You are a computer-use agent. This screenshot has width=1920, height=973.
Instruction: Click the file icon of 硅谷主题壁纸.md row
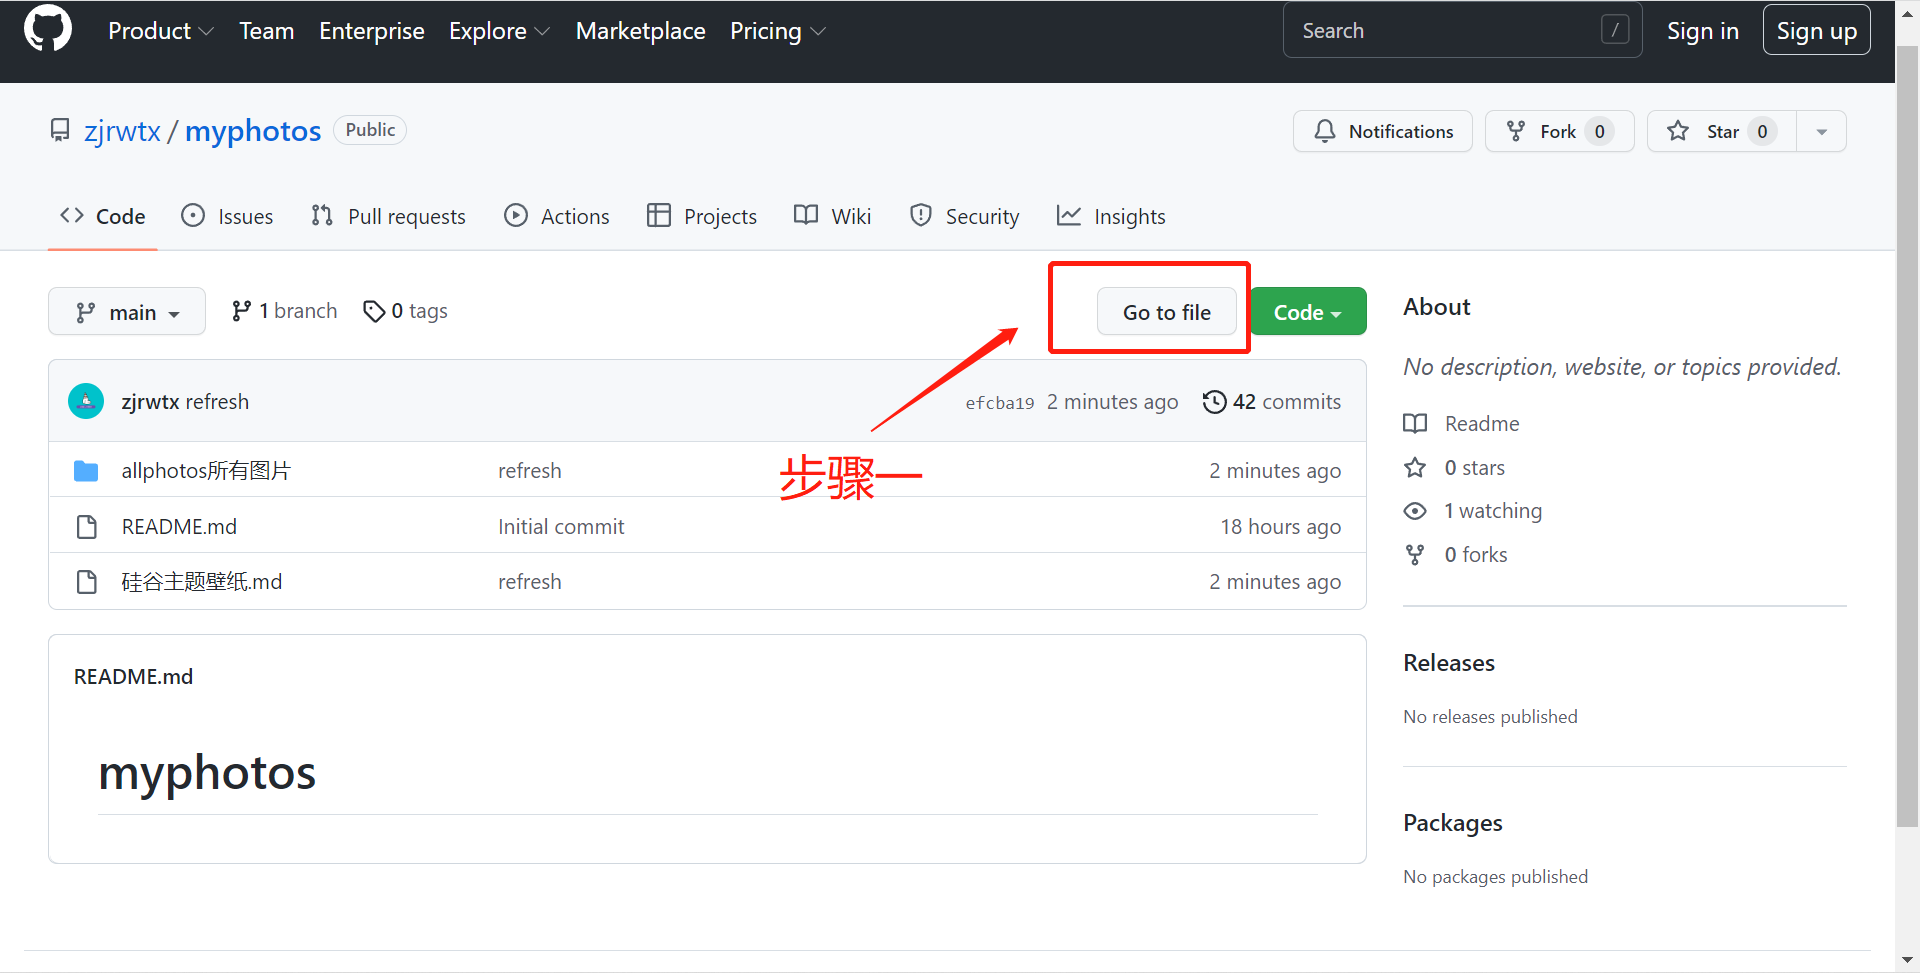coord(87,582)
